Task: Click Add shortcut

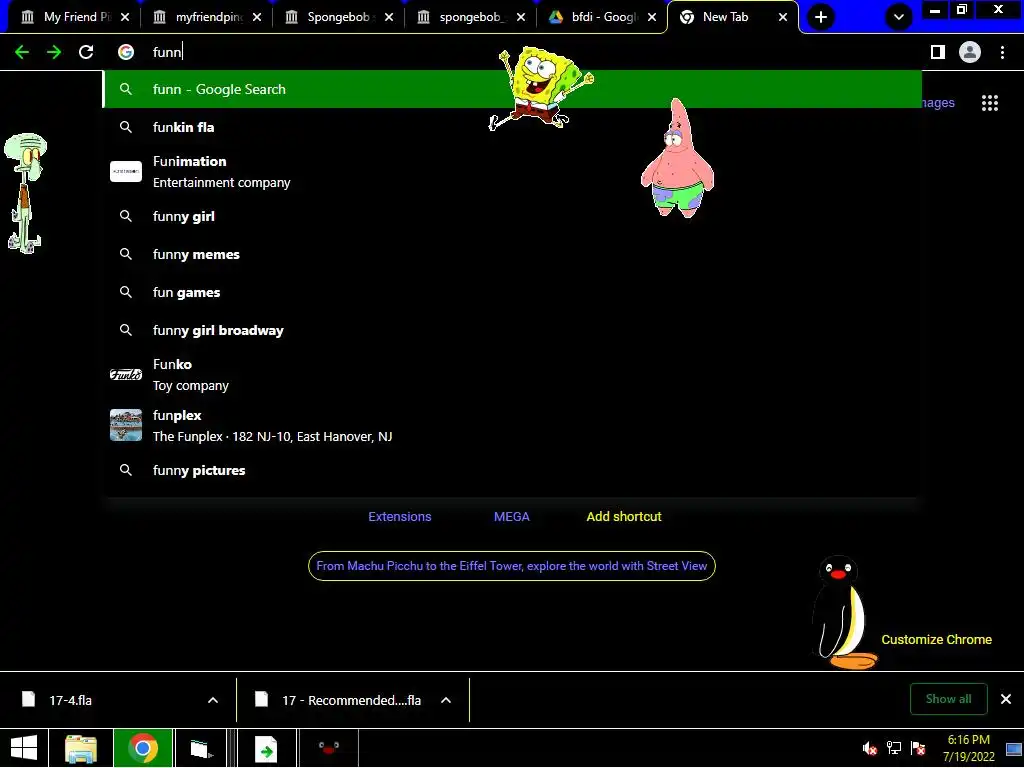Action: (x=624, y=517)
